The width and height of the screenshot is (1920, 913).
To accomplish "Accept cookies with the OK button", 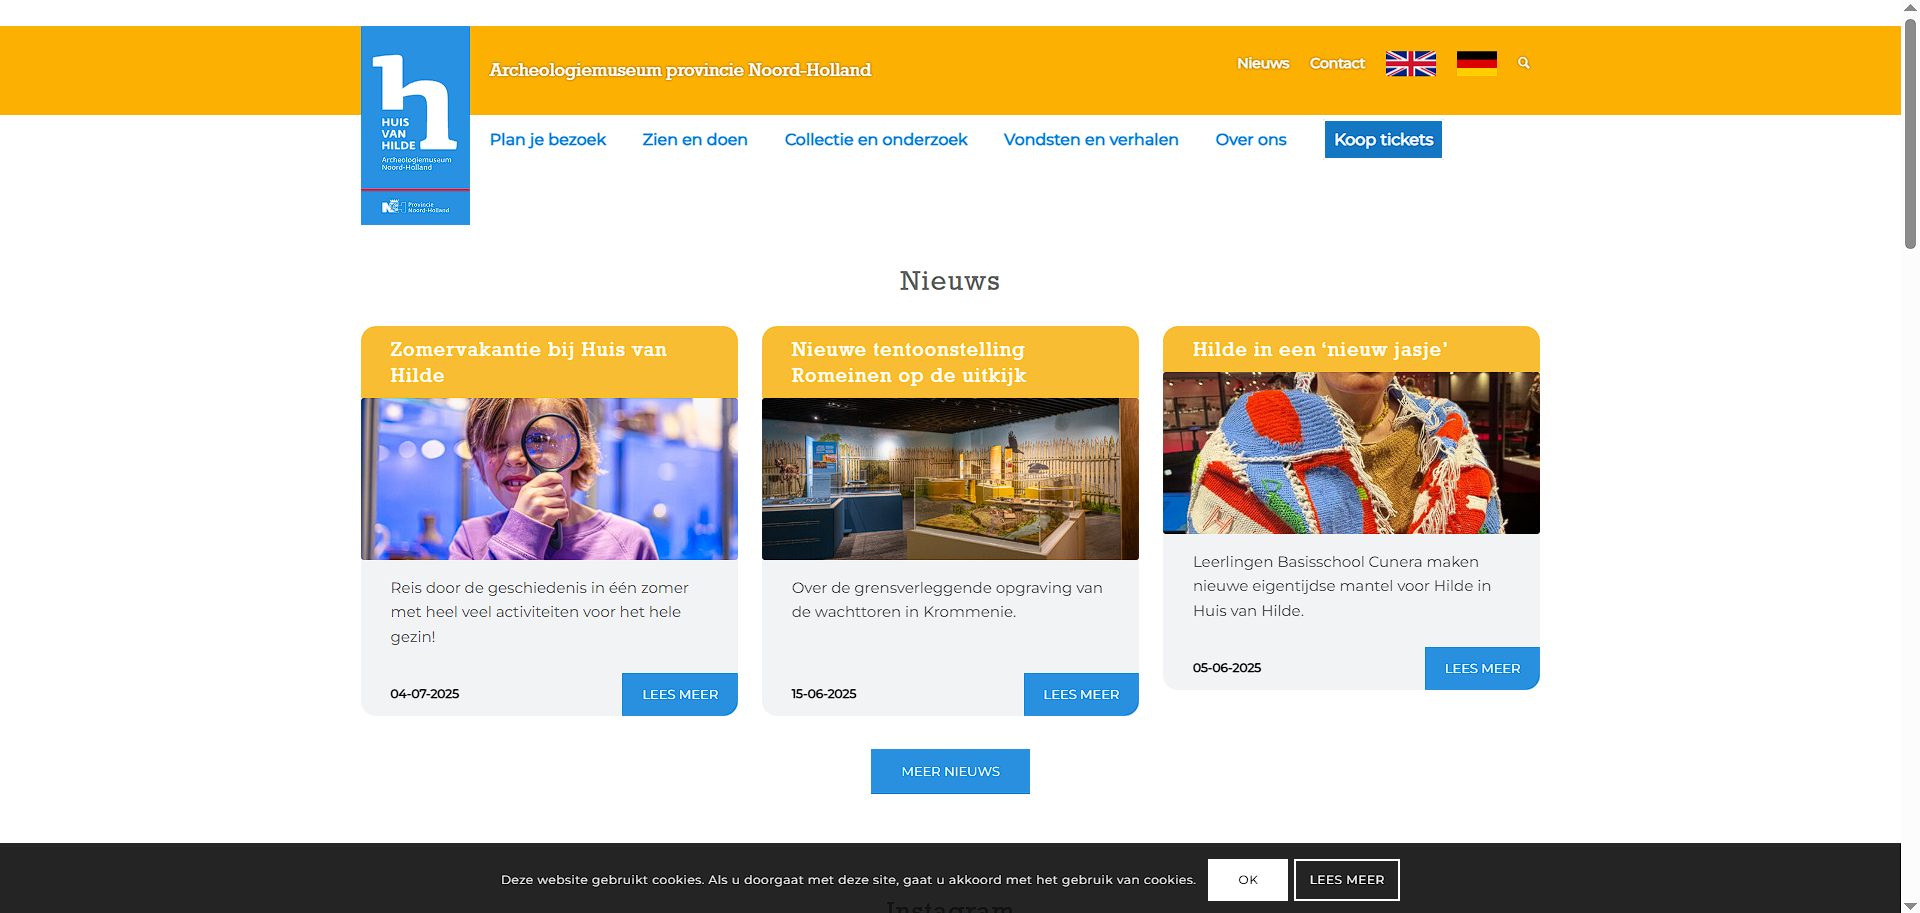I will pyautogui.click(x=1247, y=880).
